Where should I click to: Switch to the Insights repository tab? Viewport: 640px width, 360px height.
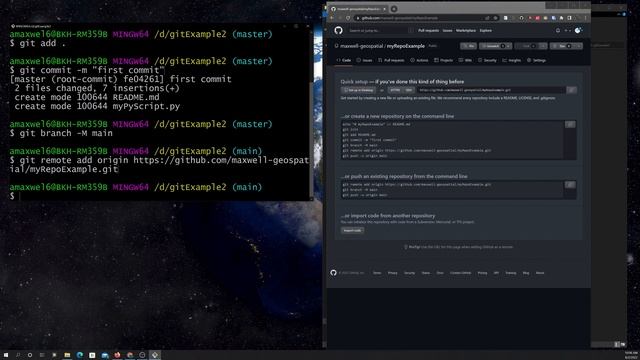coord(512,60)
